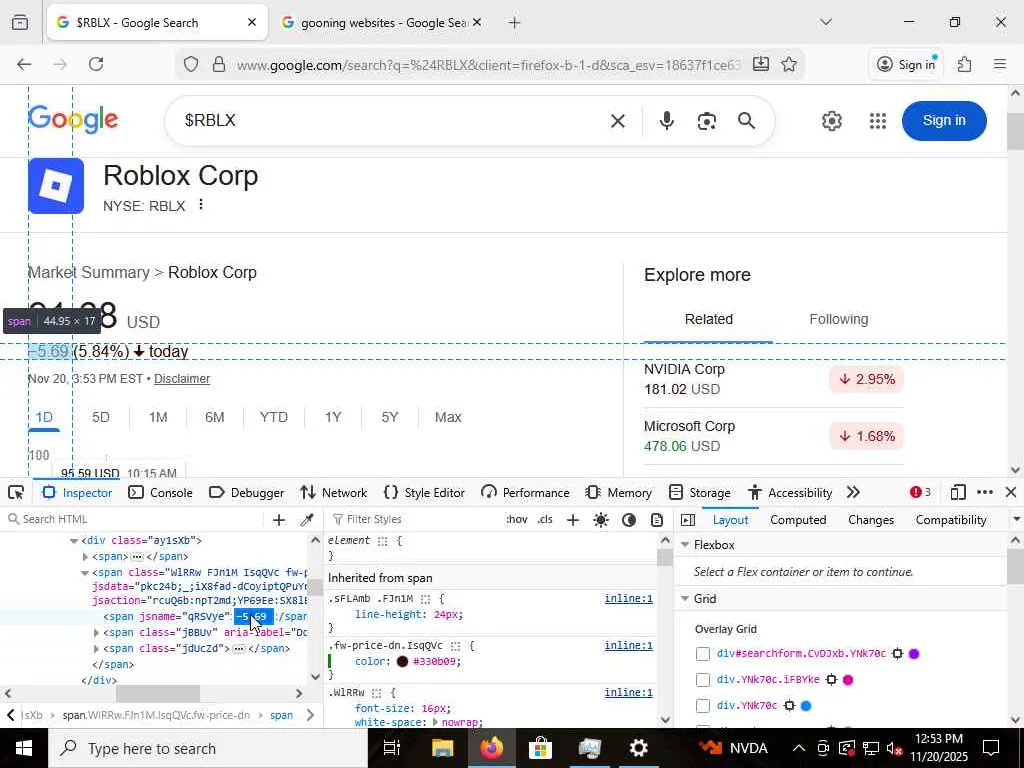
Task: Open Windows Start menu
Action: pyautogui.click(x=24, y=748)
